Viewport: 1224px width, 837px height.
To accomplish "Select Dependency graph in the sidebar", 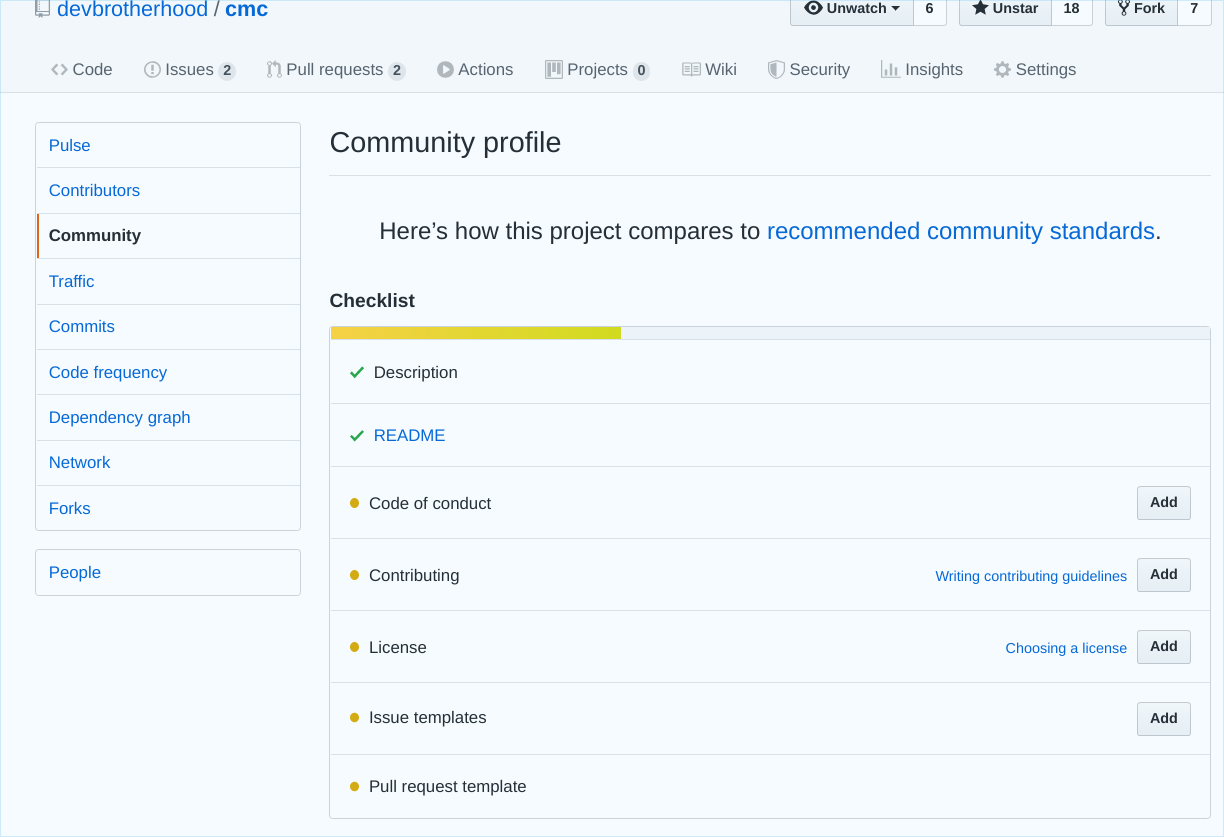I will point(168,418).
